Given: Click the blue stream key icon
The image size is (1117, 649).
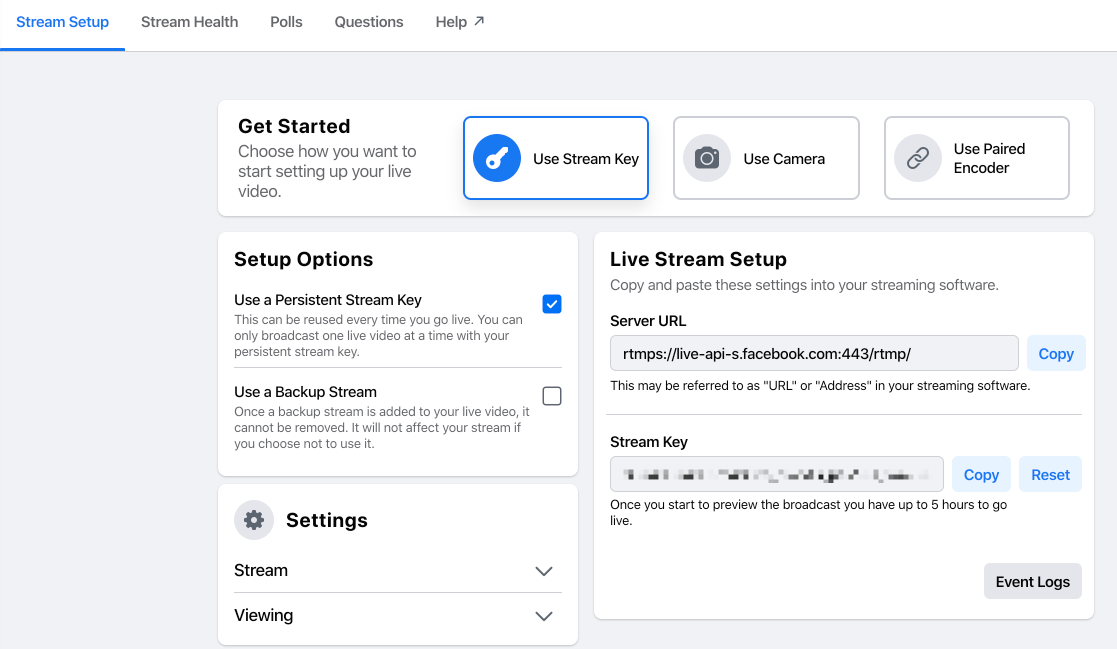Looking at the screenshot, I should pos(497,158).
